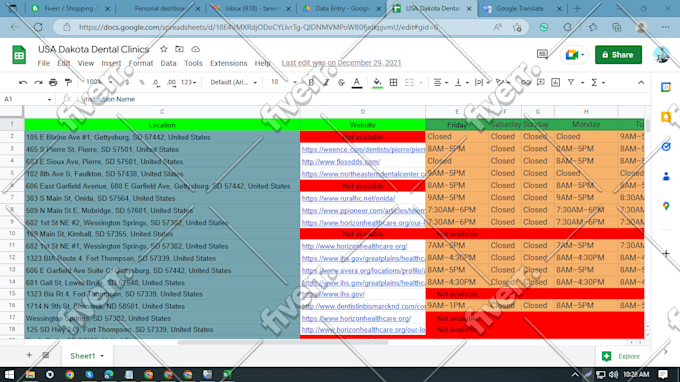
Task: Open the Google Meet call button
Action: [x=574, y=55]
